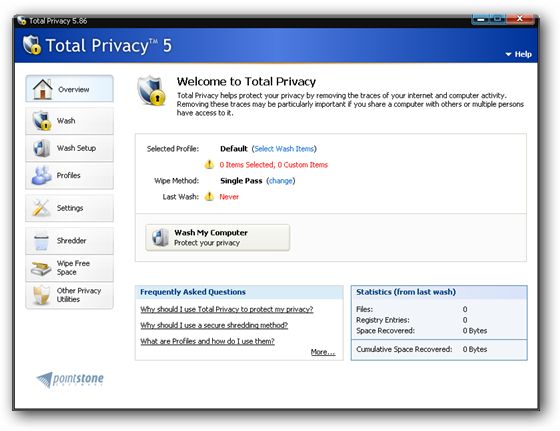Minimize the Total Privacy window
560x431 pixels.
coord(480,19)
